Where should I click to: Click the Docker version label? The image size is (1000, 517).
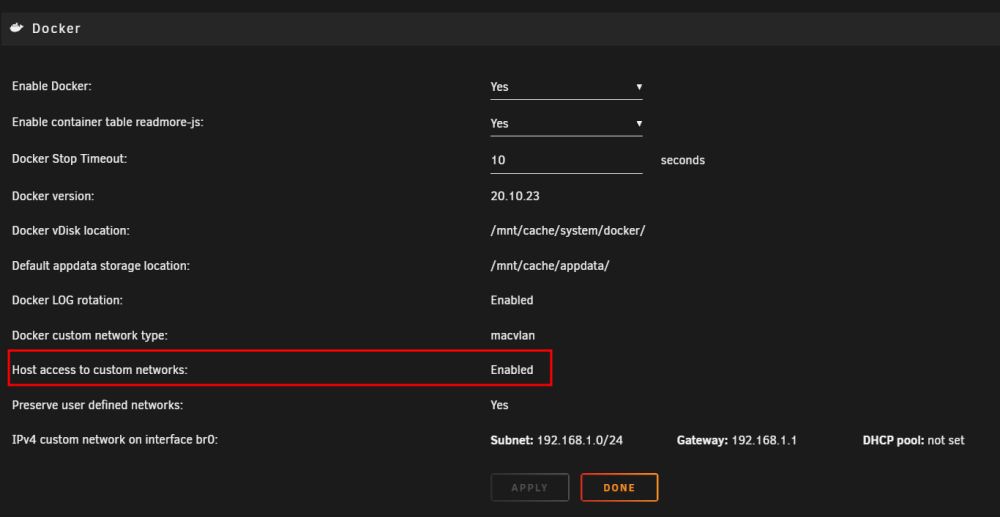53,196
